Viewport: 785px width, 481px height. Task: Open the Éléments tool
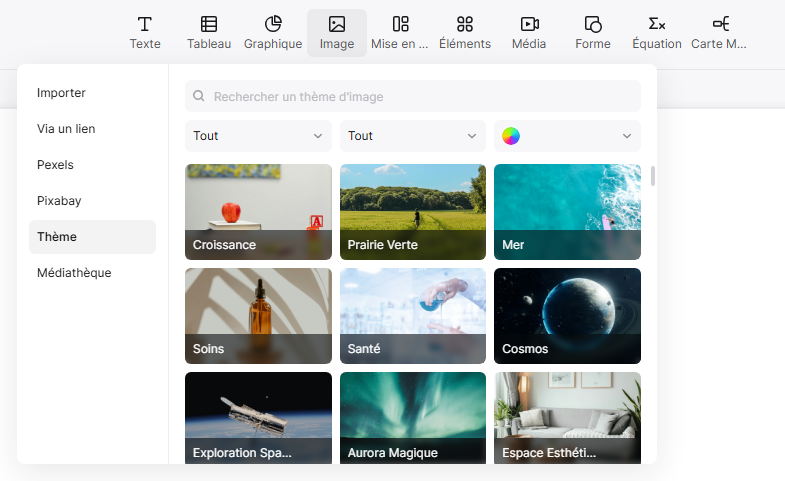point(465,33)
